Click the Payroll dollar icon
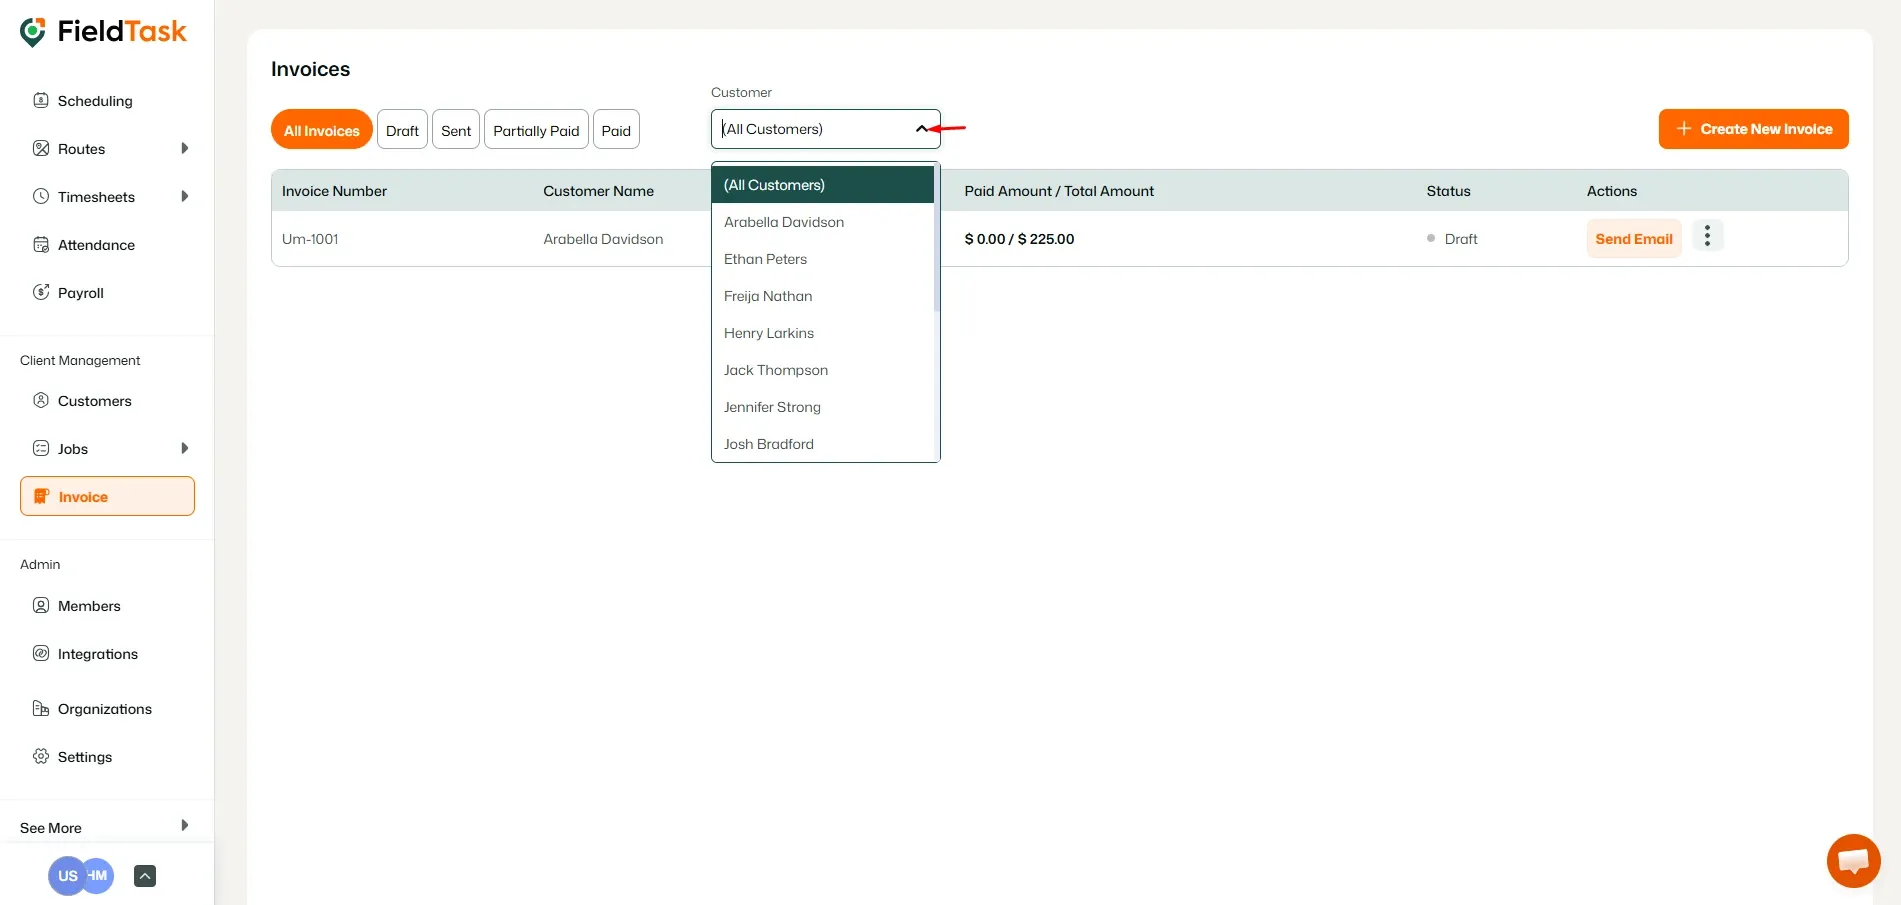1901x905 pixels. point(41,292)
